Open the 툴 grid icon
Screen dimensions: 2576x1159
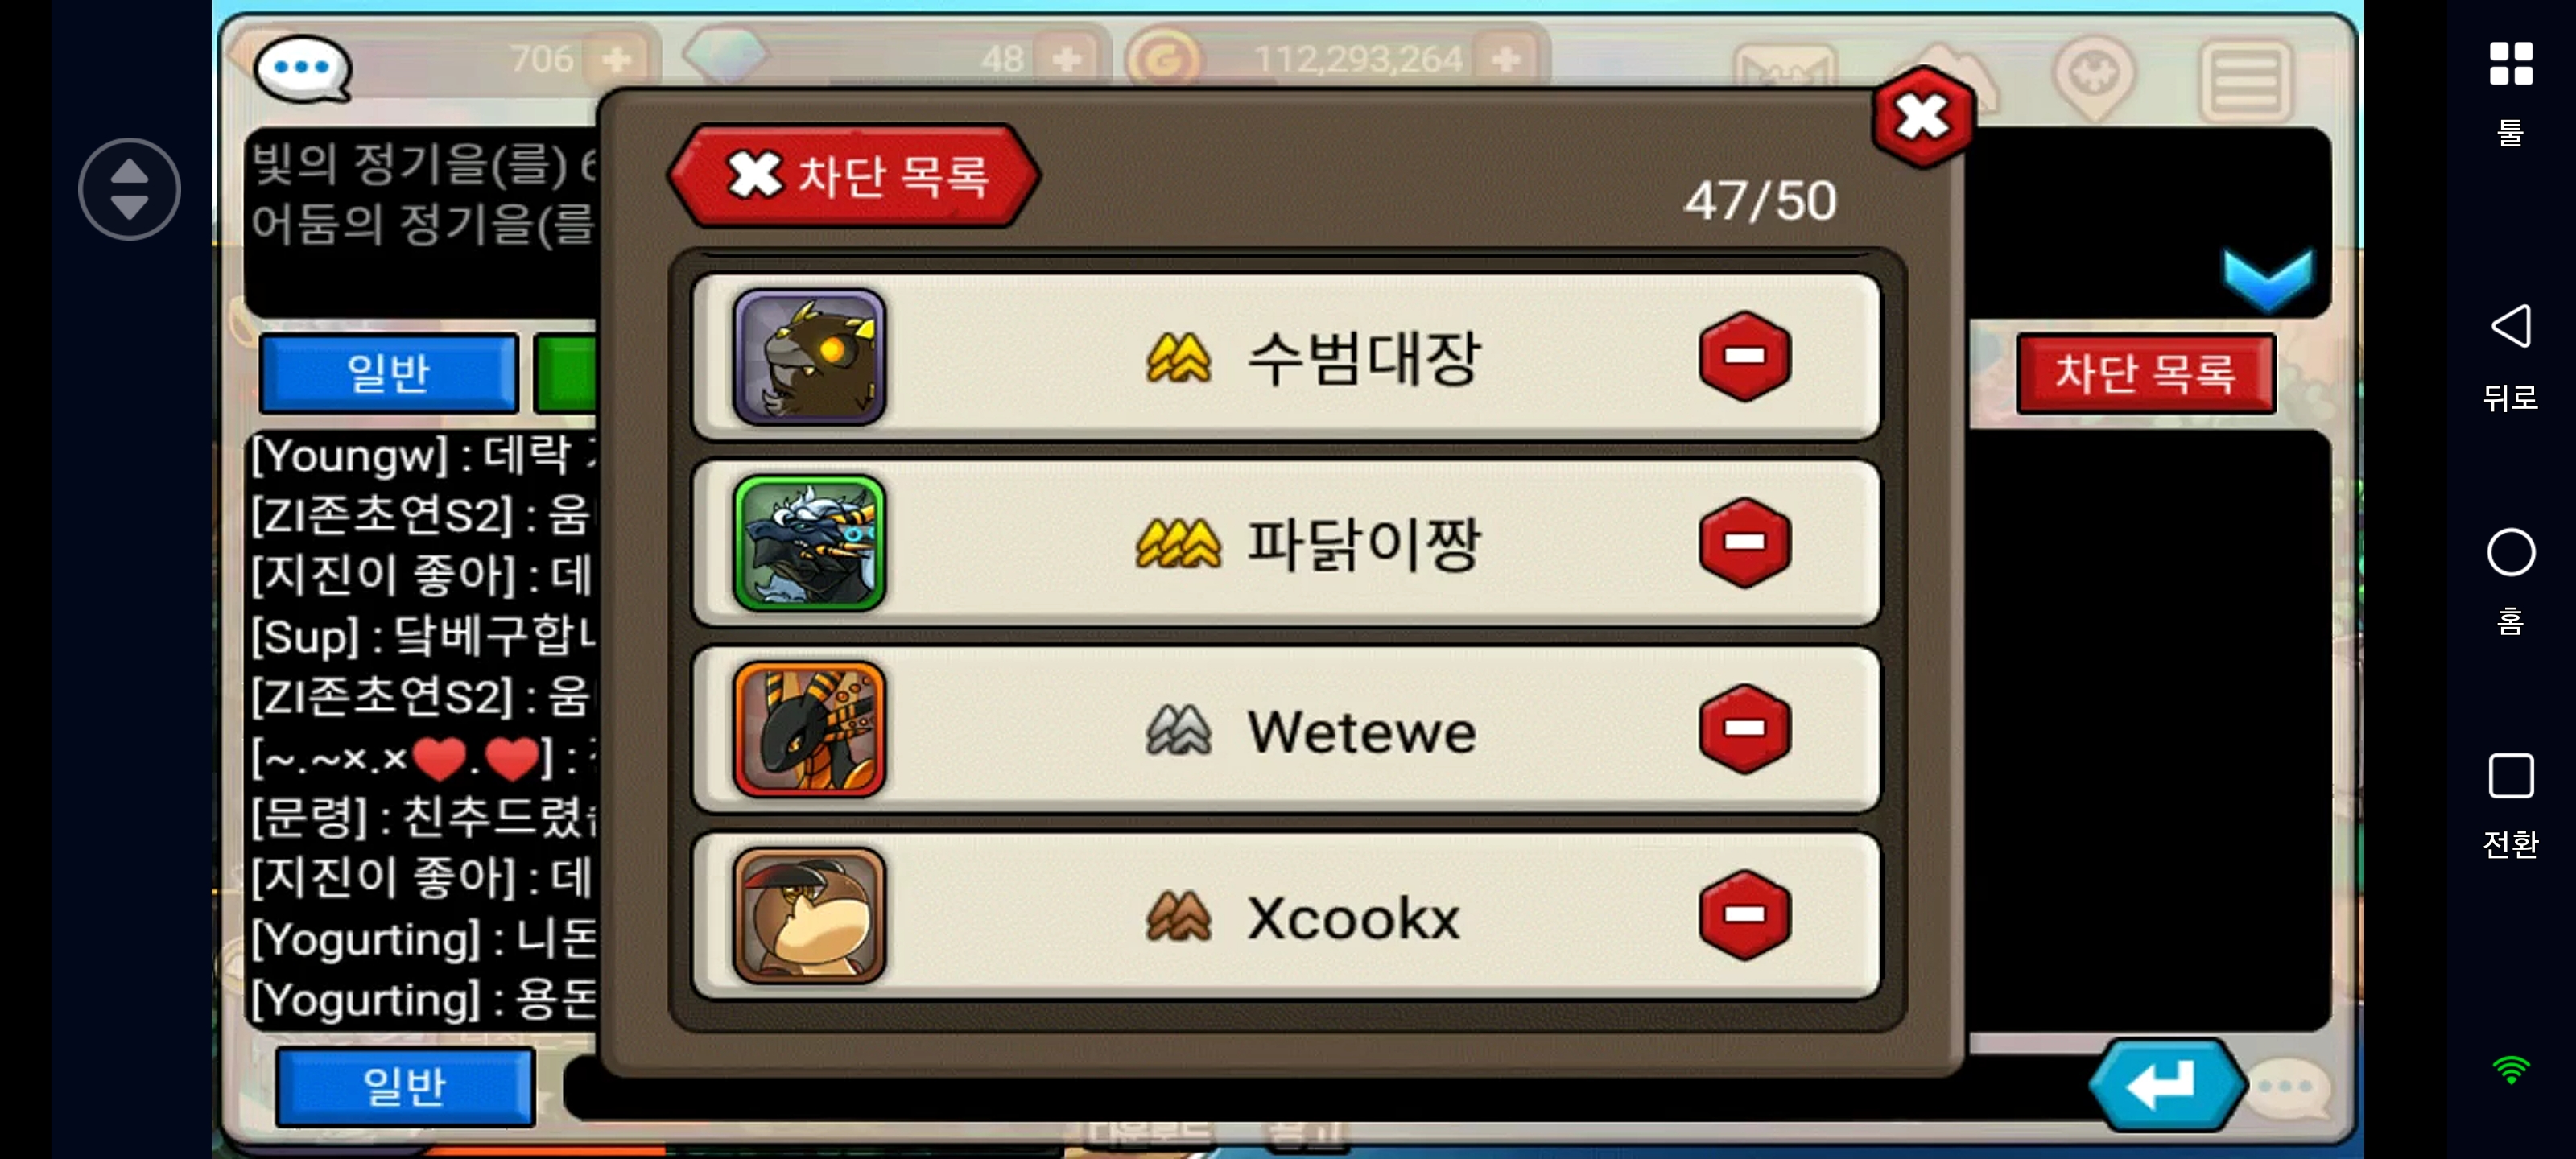2510,64
